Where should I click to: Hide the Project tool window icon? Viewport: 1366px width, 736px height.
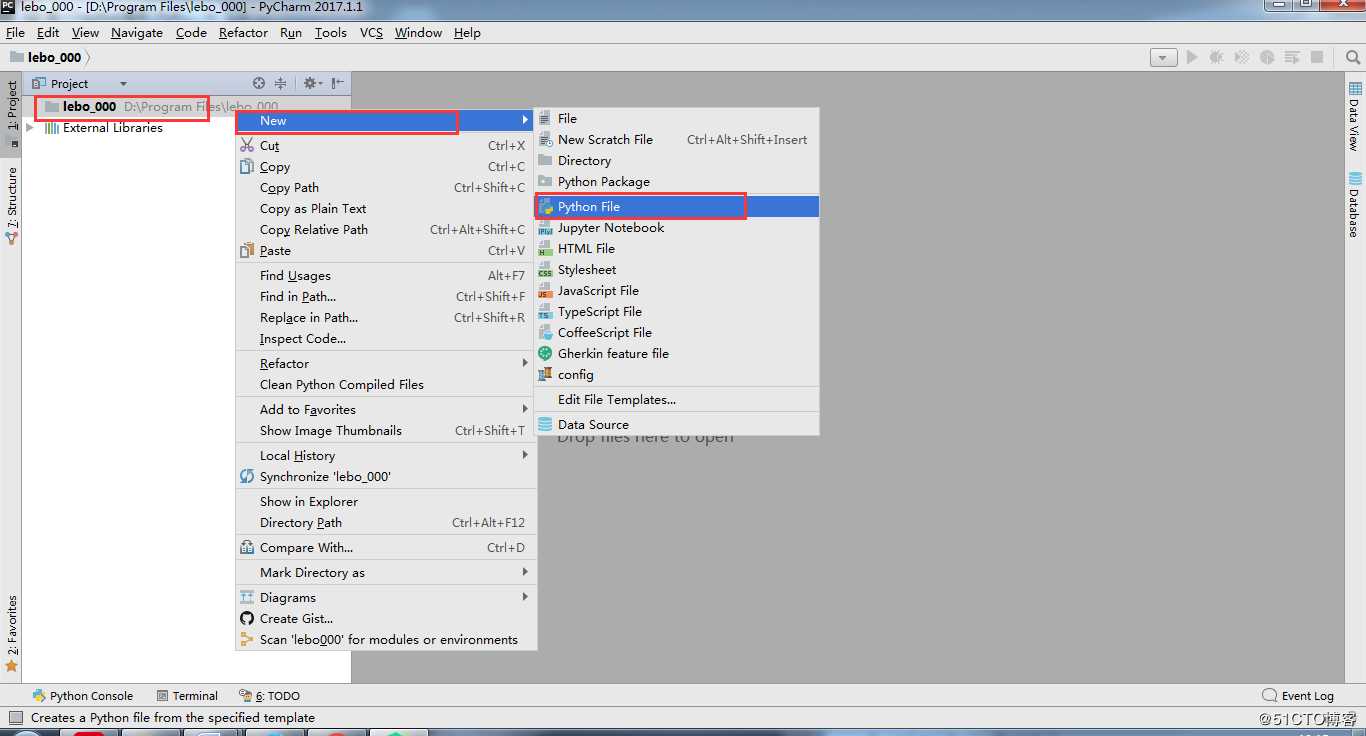coord(338,83)
